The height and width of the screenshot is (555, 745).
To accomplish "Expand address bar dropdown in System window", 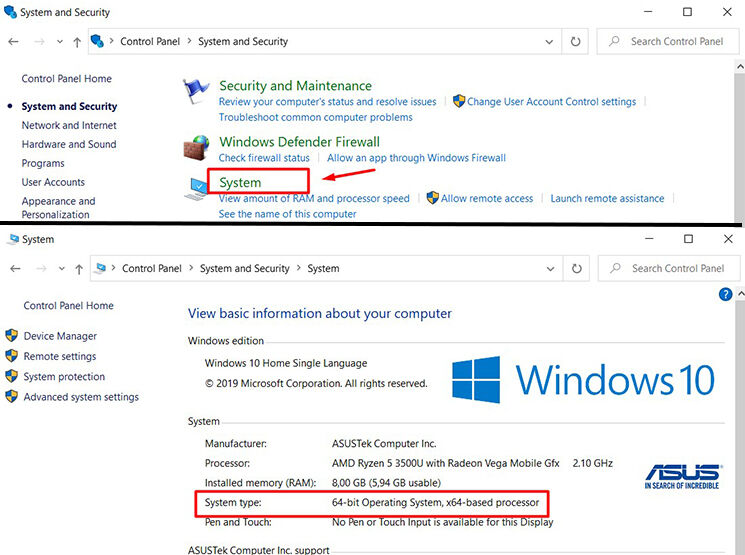I will [x=550, y=269].
